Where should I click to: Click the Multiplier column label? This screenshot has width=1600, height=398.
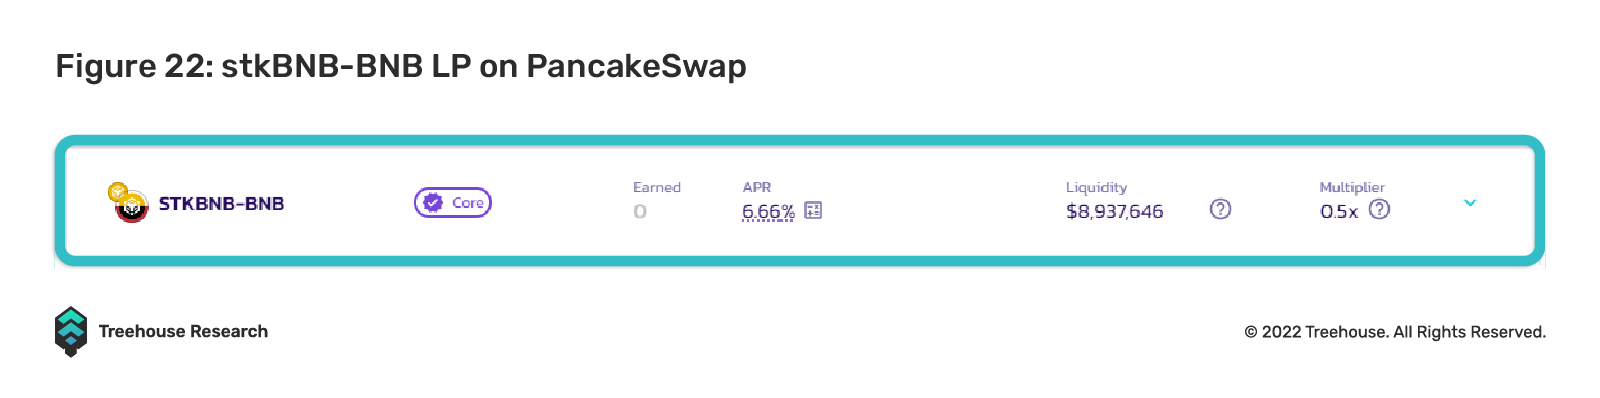[1352, 188]
